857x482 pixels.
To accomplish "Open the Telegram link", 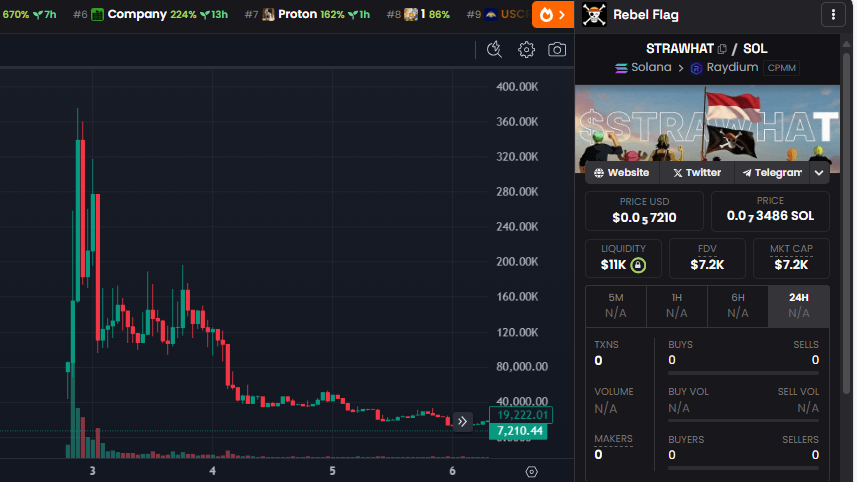I will (x=772, y=173).
